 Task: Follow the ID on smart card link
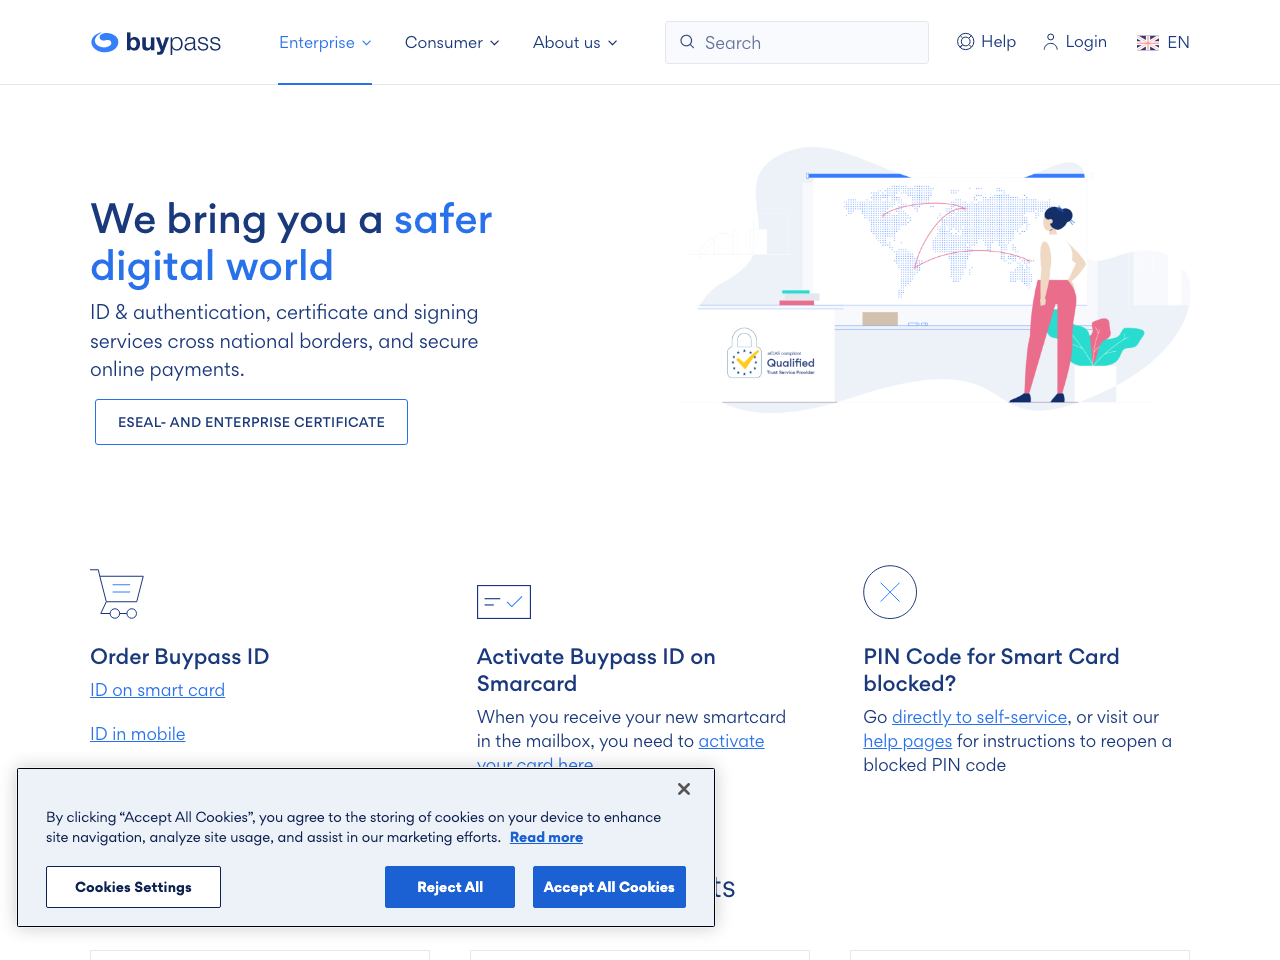157,690
